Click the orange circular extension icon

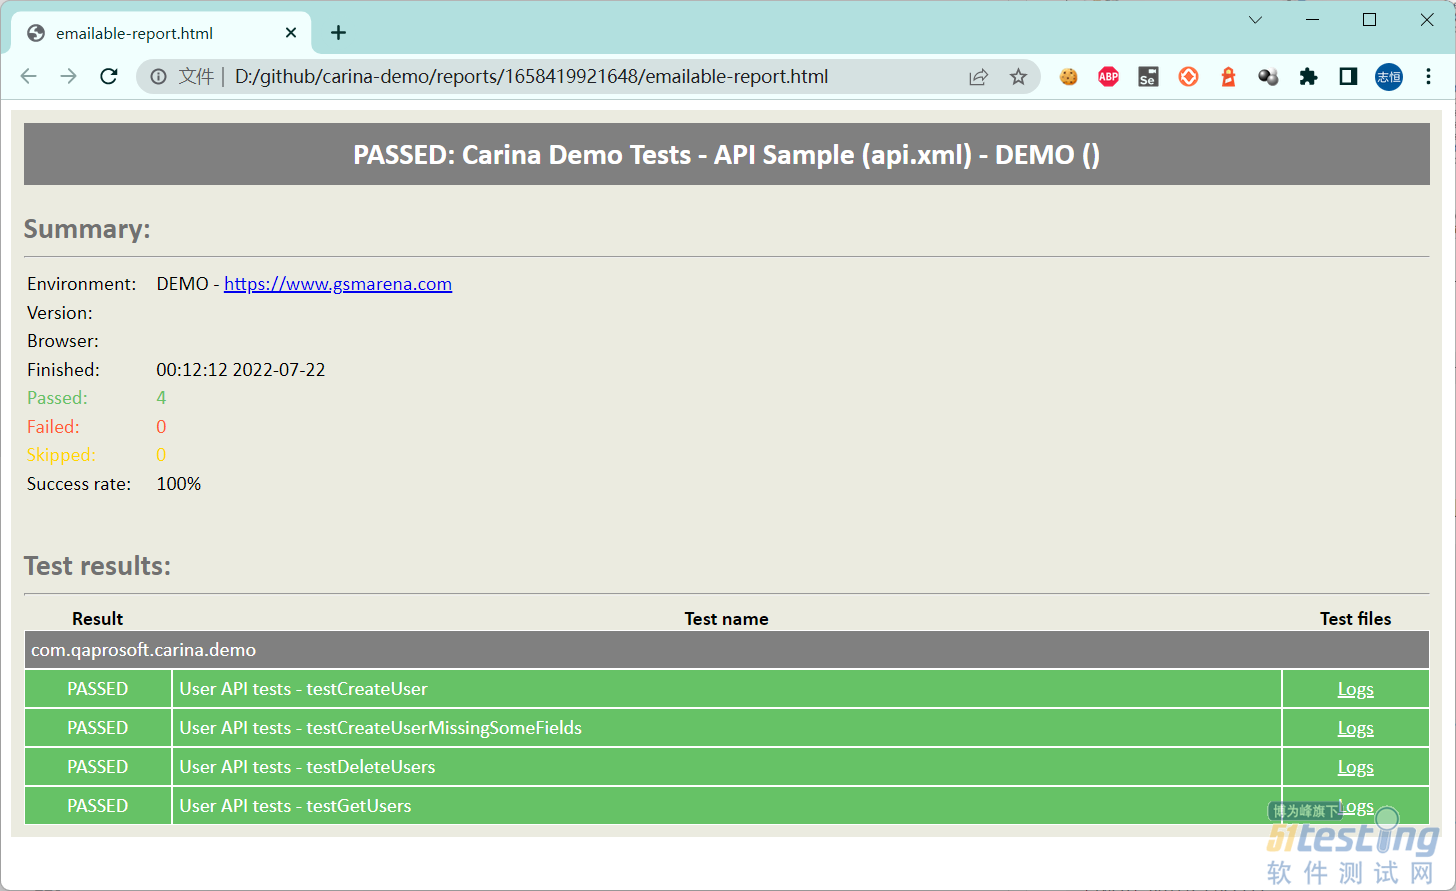click(x=1188, y=76)
